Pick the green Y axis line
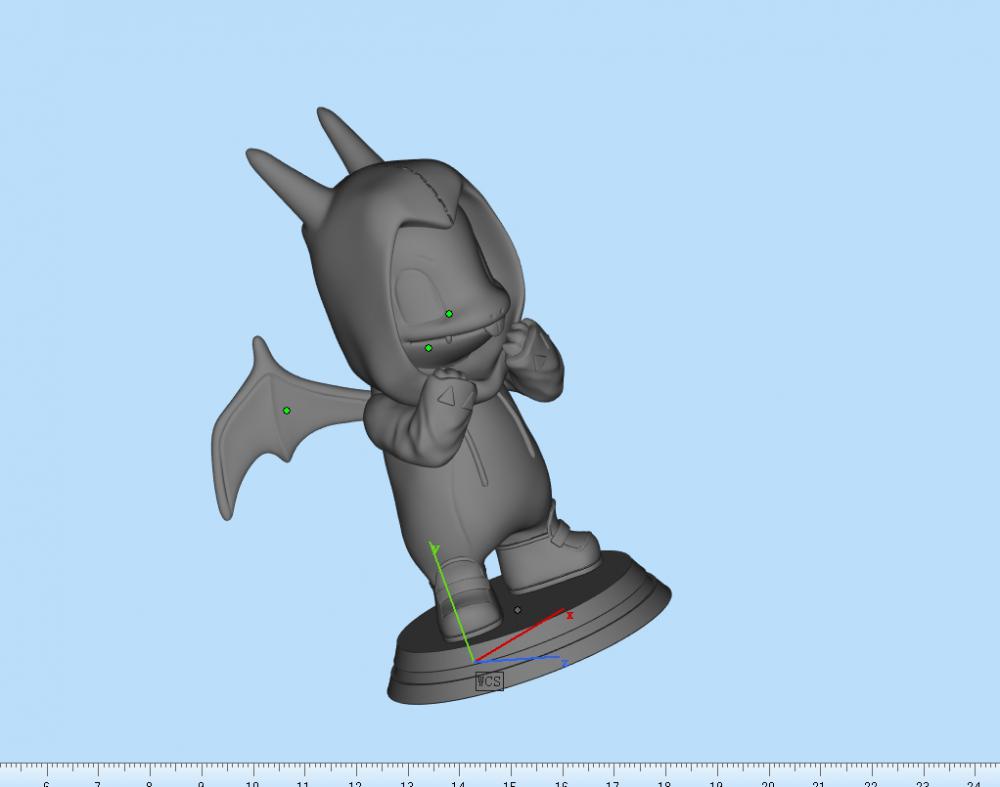Screen dimensions: 1000x787 click(452, 602)
